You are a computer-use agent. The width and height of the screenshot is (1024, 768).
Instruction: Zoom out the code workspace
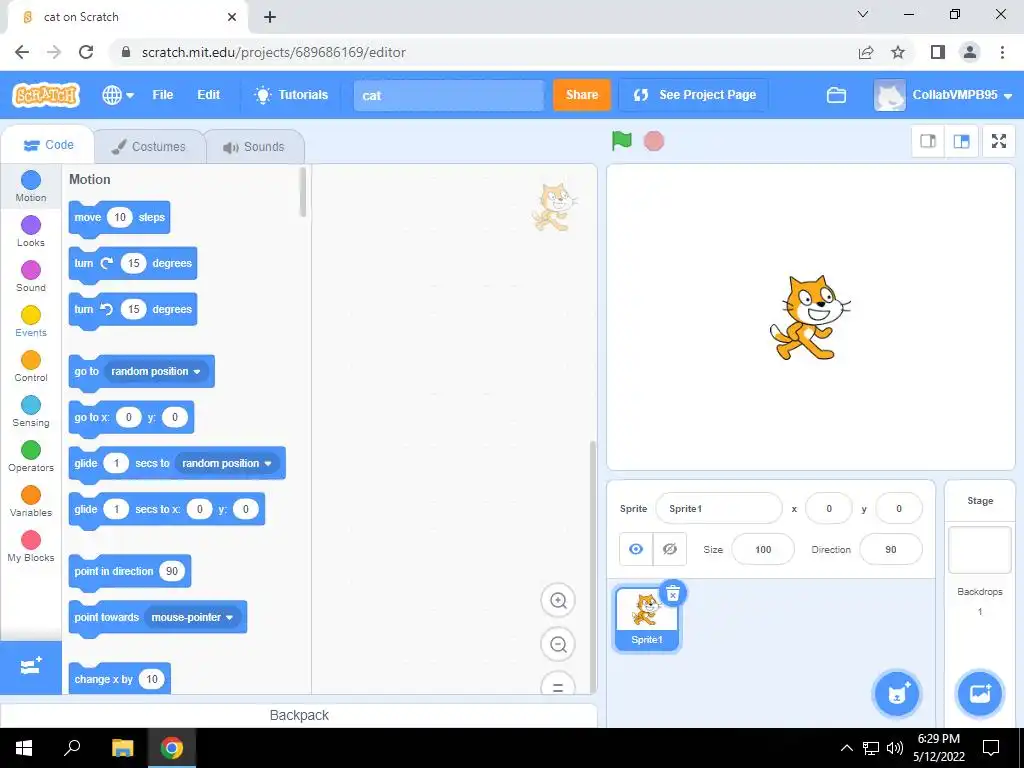[x=558, y=645]
